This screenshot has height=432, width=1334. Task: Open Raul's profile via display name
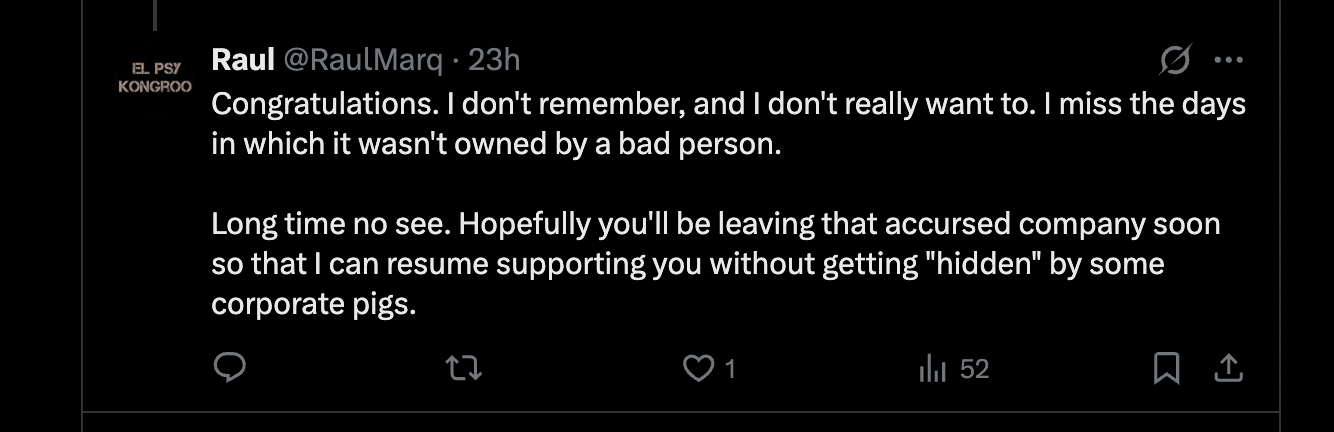[243, 61]
